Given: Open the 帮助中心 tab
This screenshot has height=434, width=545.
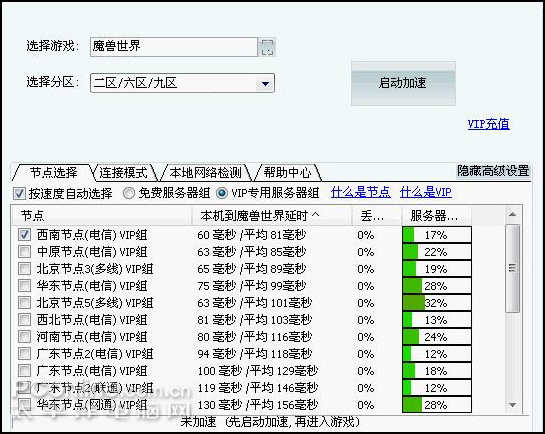Looking at the screenshot, I should point(287,173).
